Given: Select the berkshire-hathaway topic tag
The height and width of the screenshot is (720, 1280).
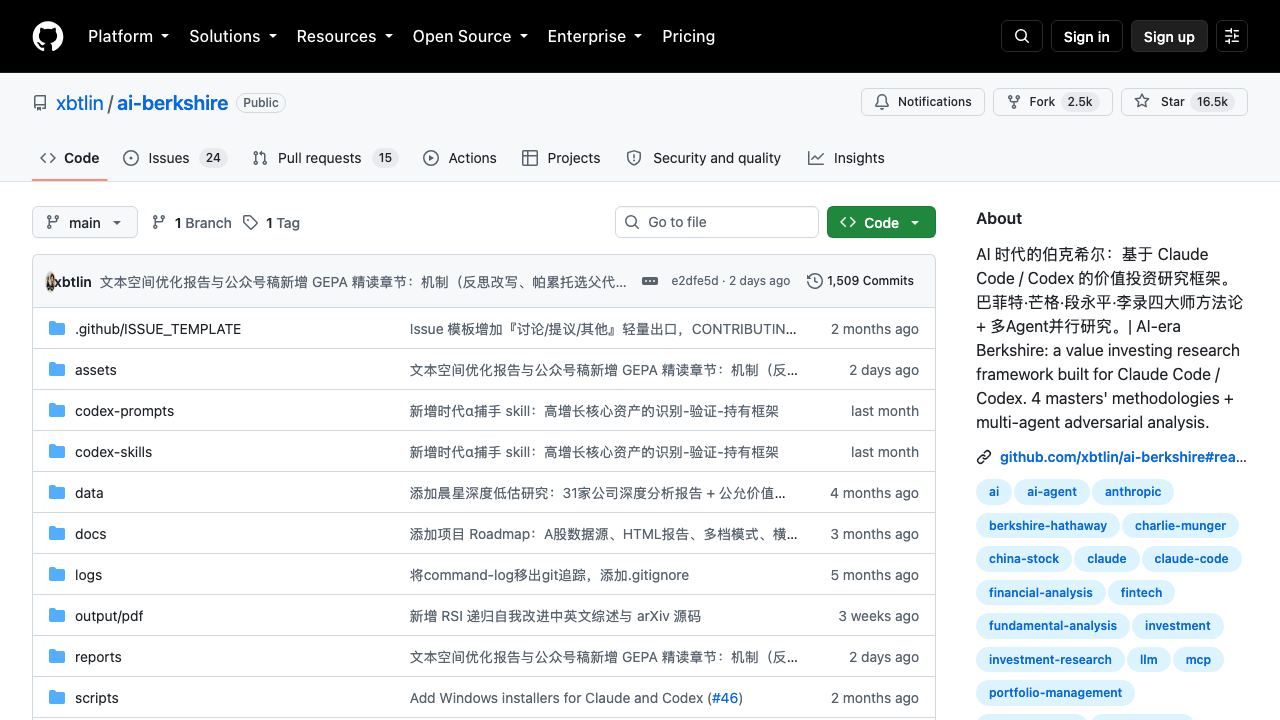Looking at the screenshot, I should click(1047, 525).
